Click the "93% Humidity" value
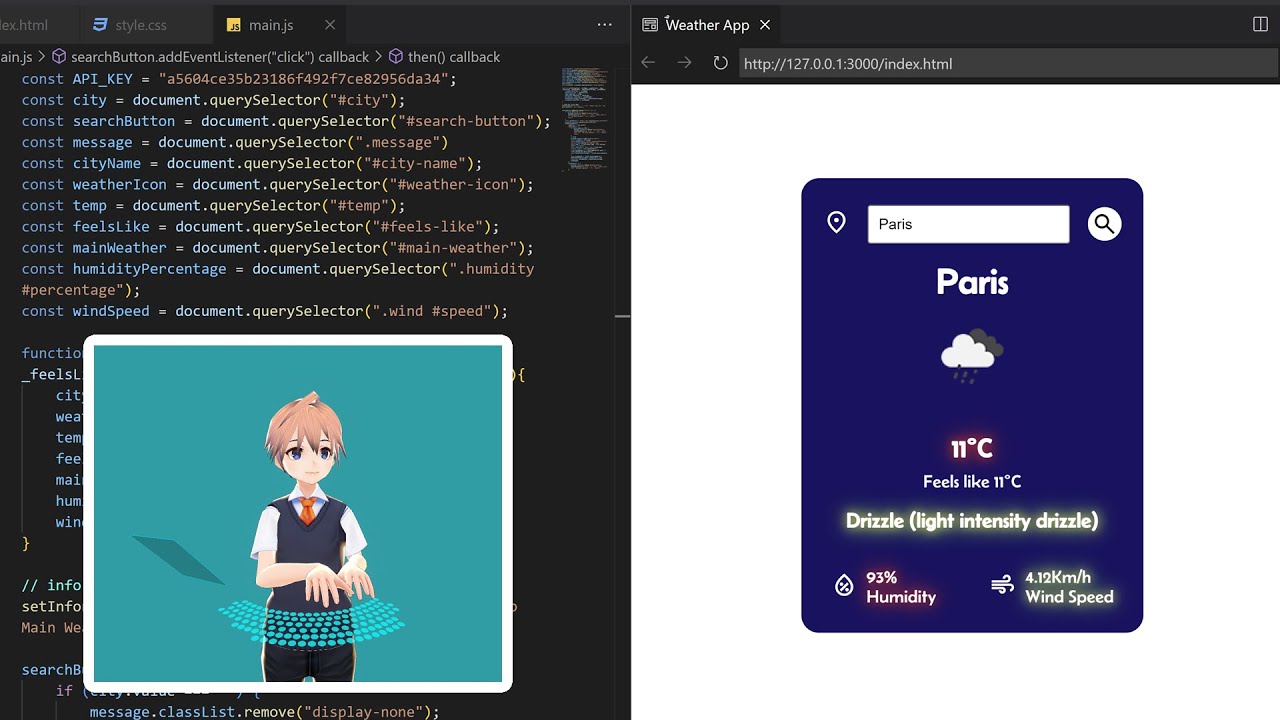1280x720 pixels. pyautogui.click(x=901, y=587)
